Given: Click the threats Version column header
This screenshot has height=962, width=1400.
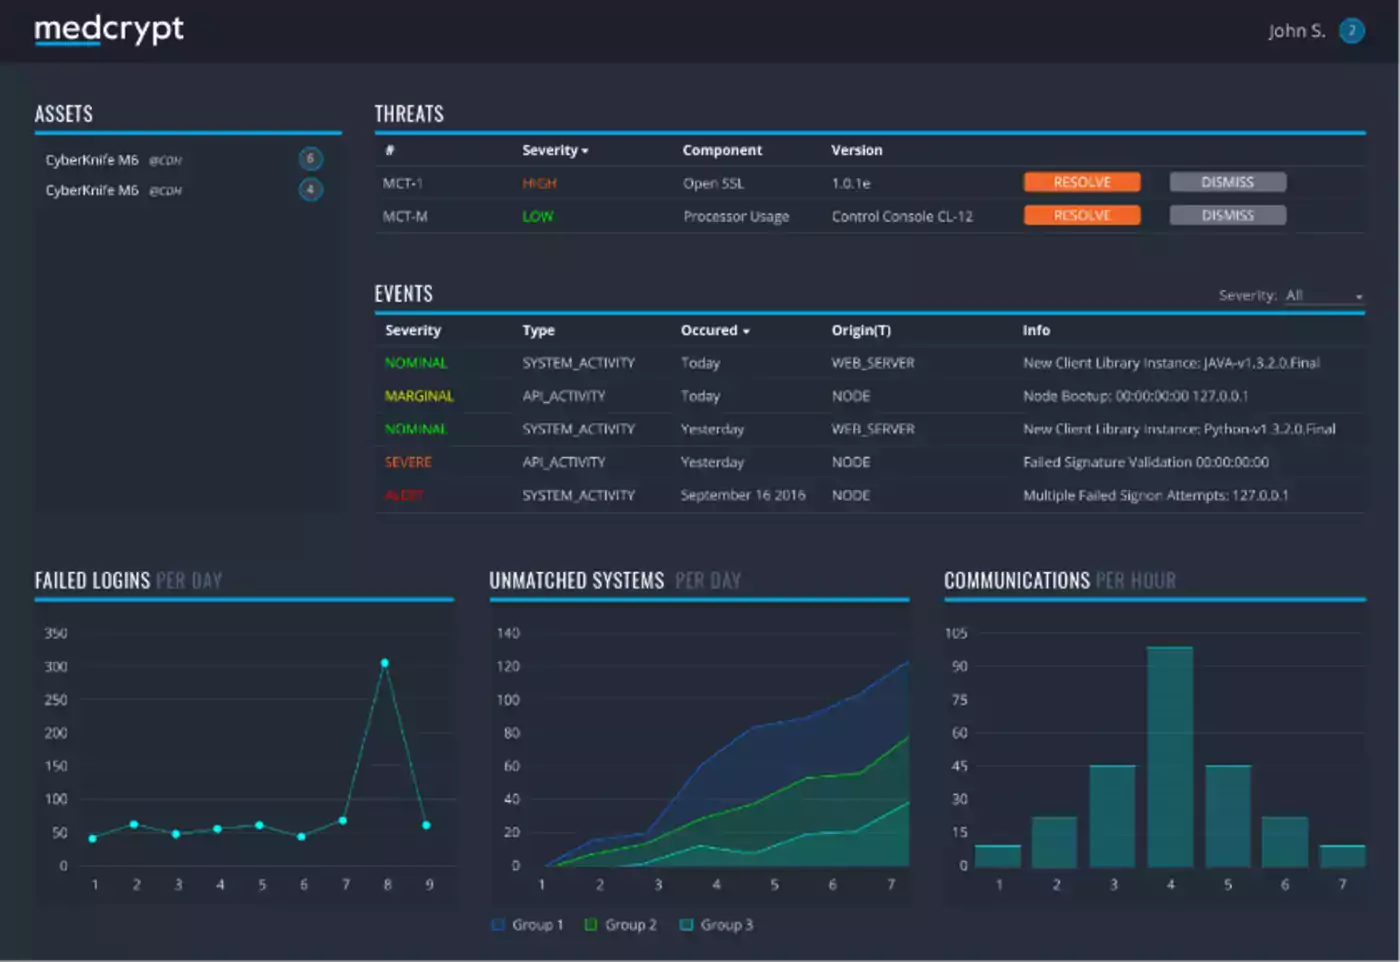Looking at the screenshot, I should (857, 150).
